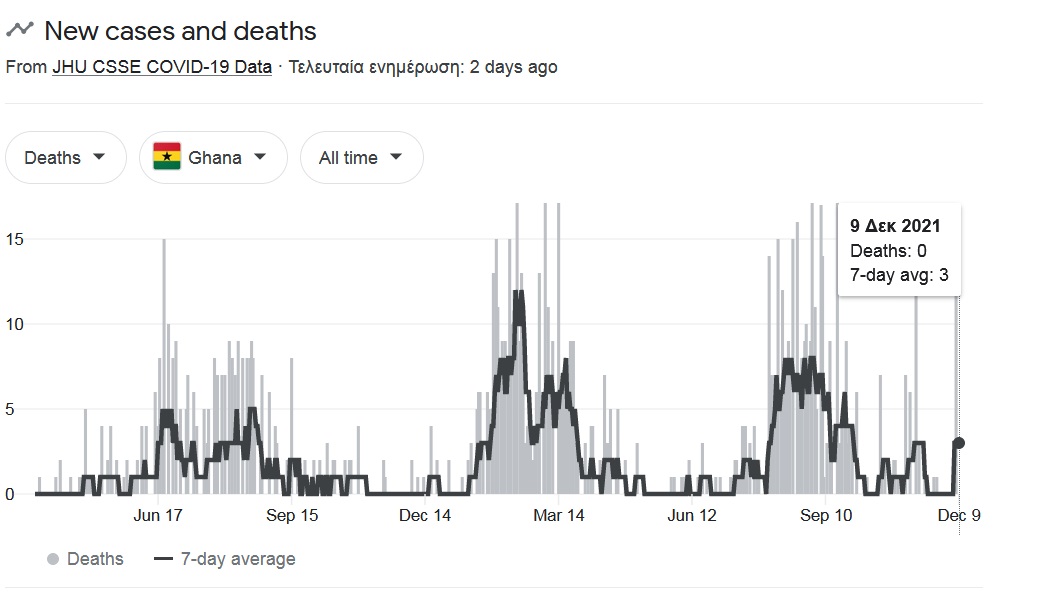Click the dark 7-day average legend dash
The image size is (1045, 598).
coord(164,559)
